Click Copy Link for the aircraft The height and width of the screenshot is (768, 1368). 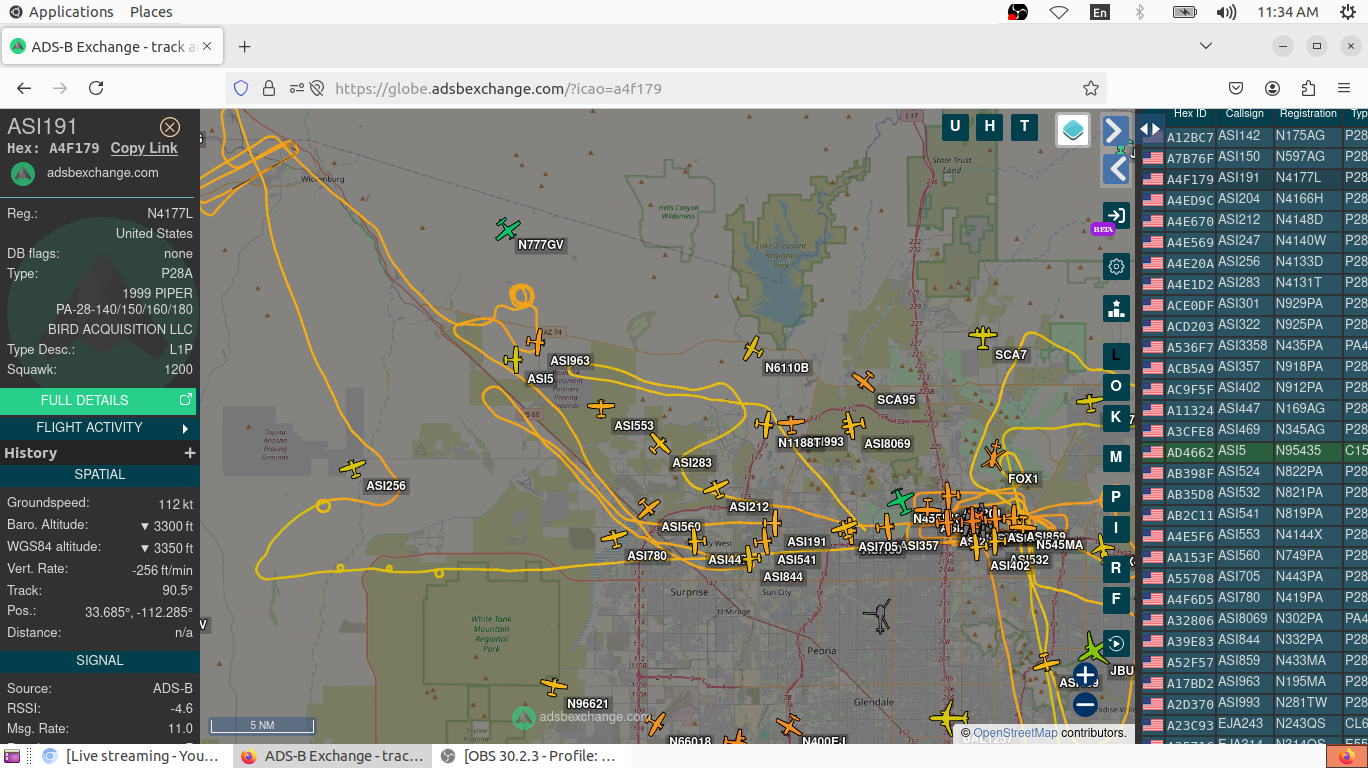[x=144, y=148]
